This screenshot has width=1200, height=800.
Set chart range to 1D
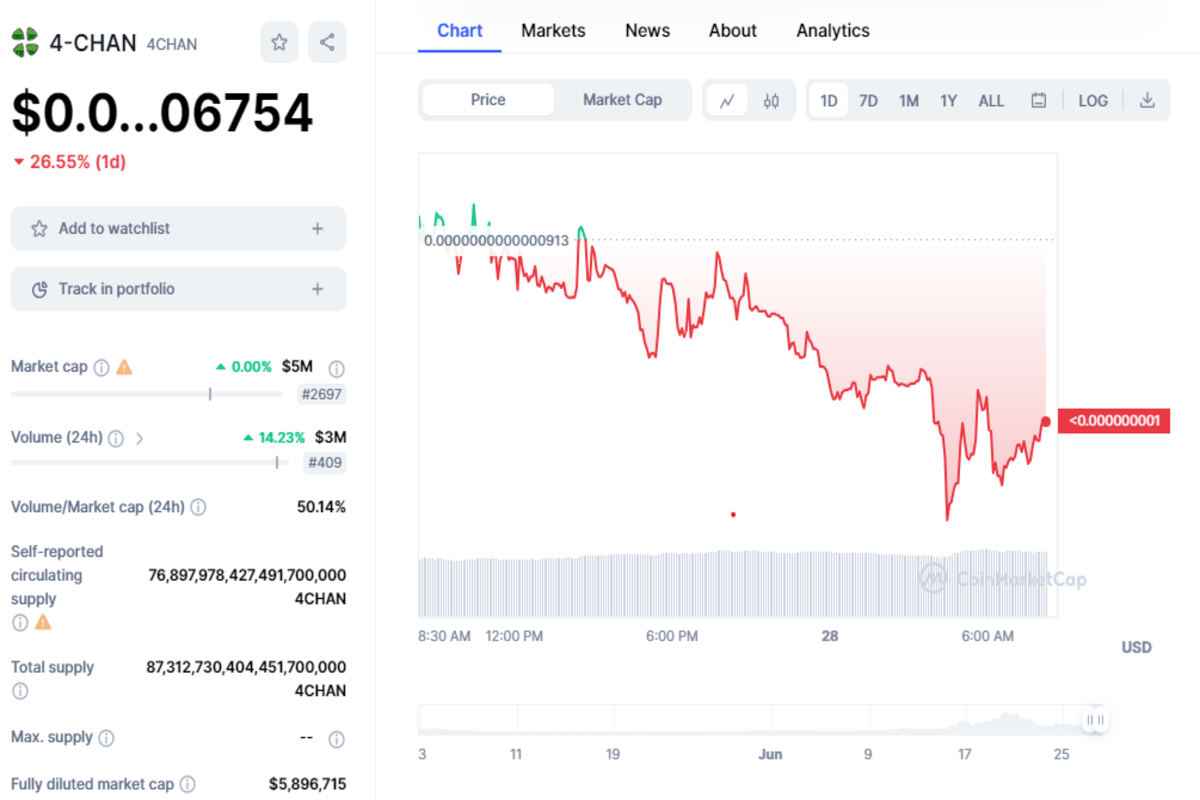[x=829, y=100]
